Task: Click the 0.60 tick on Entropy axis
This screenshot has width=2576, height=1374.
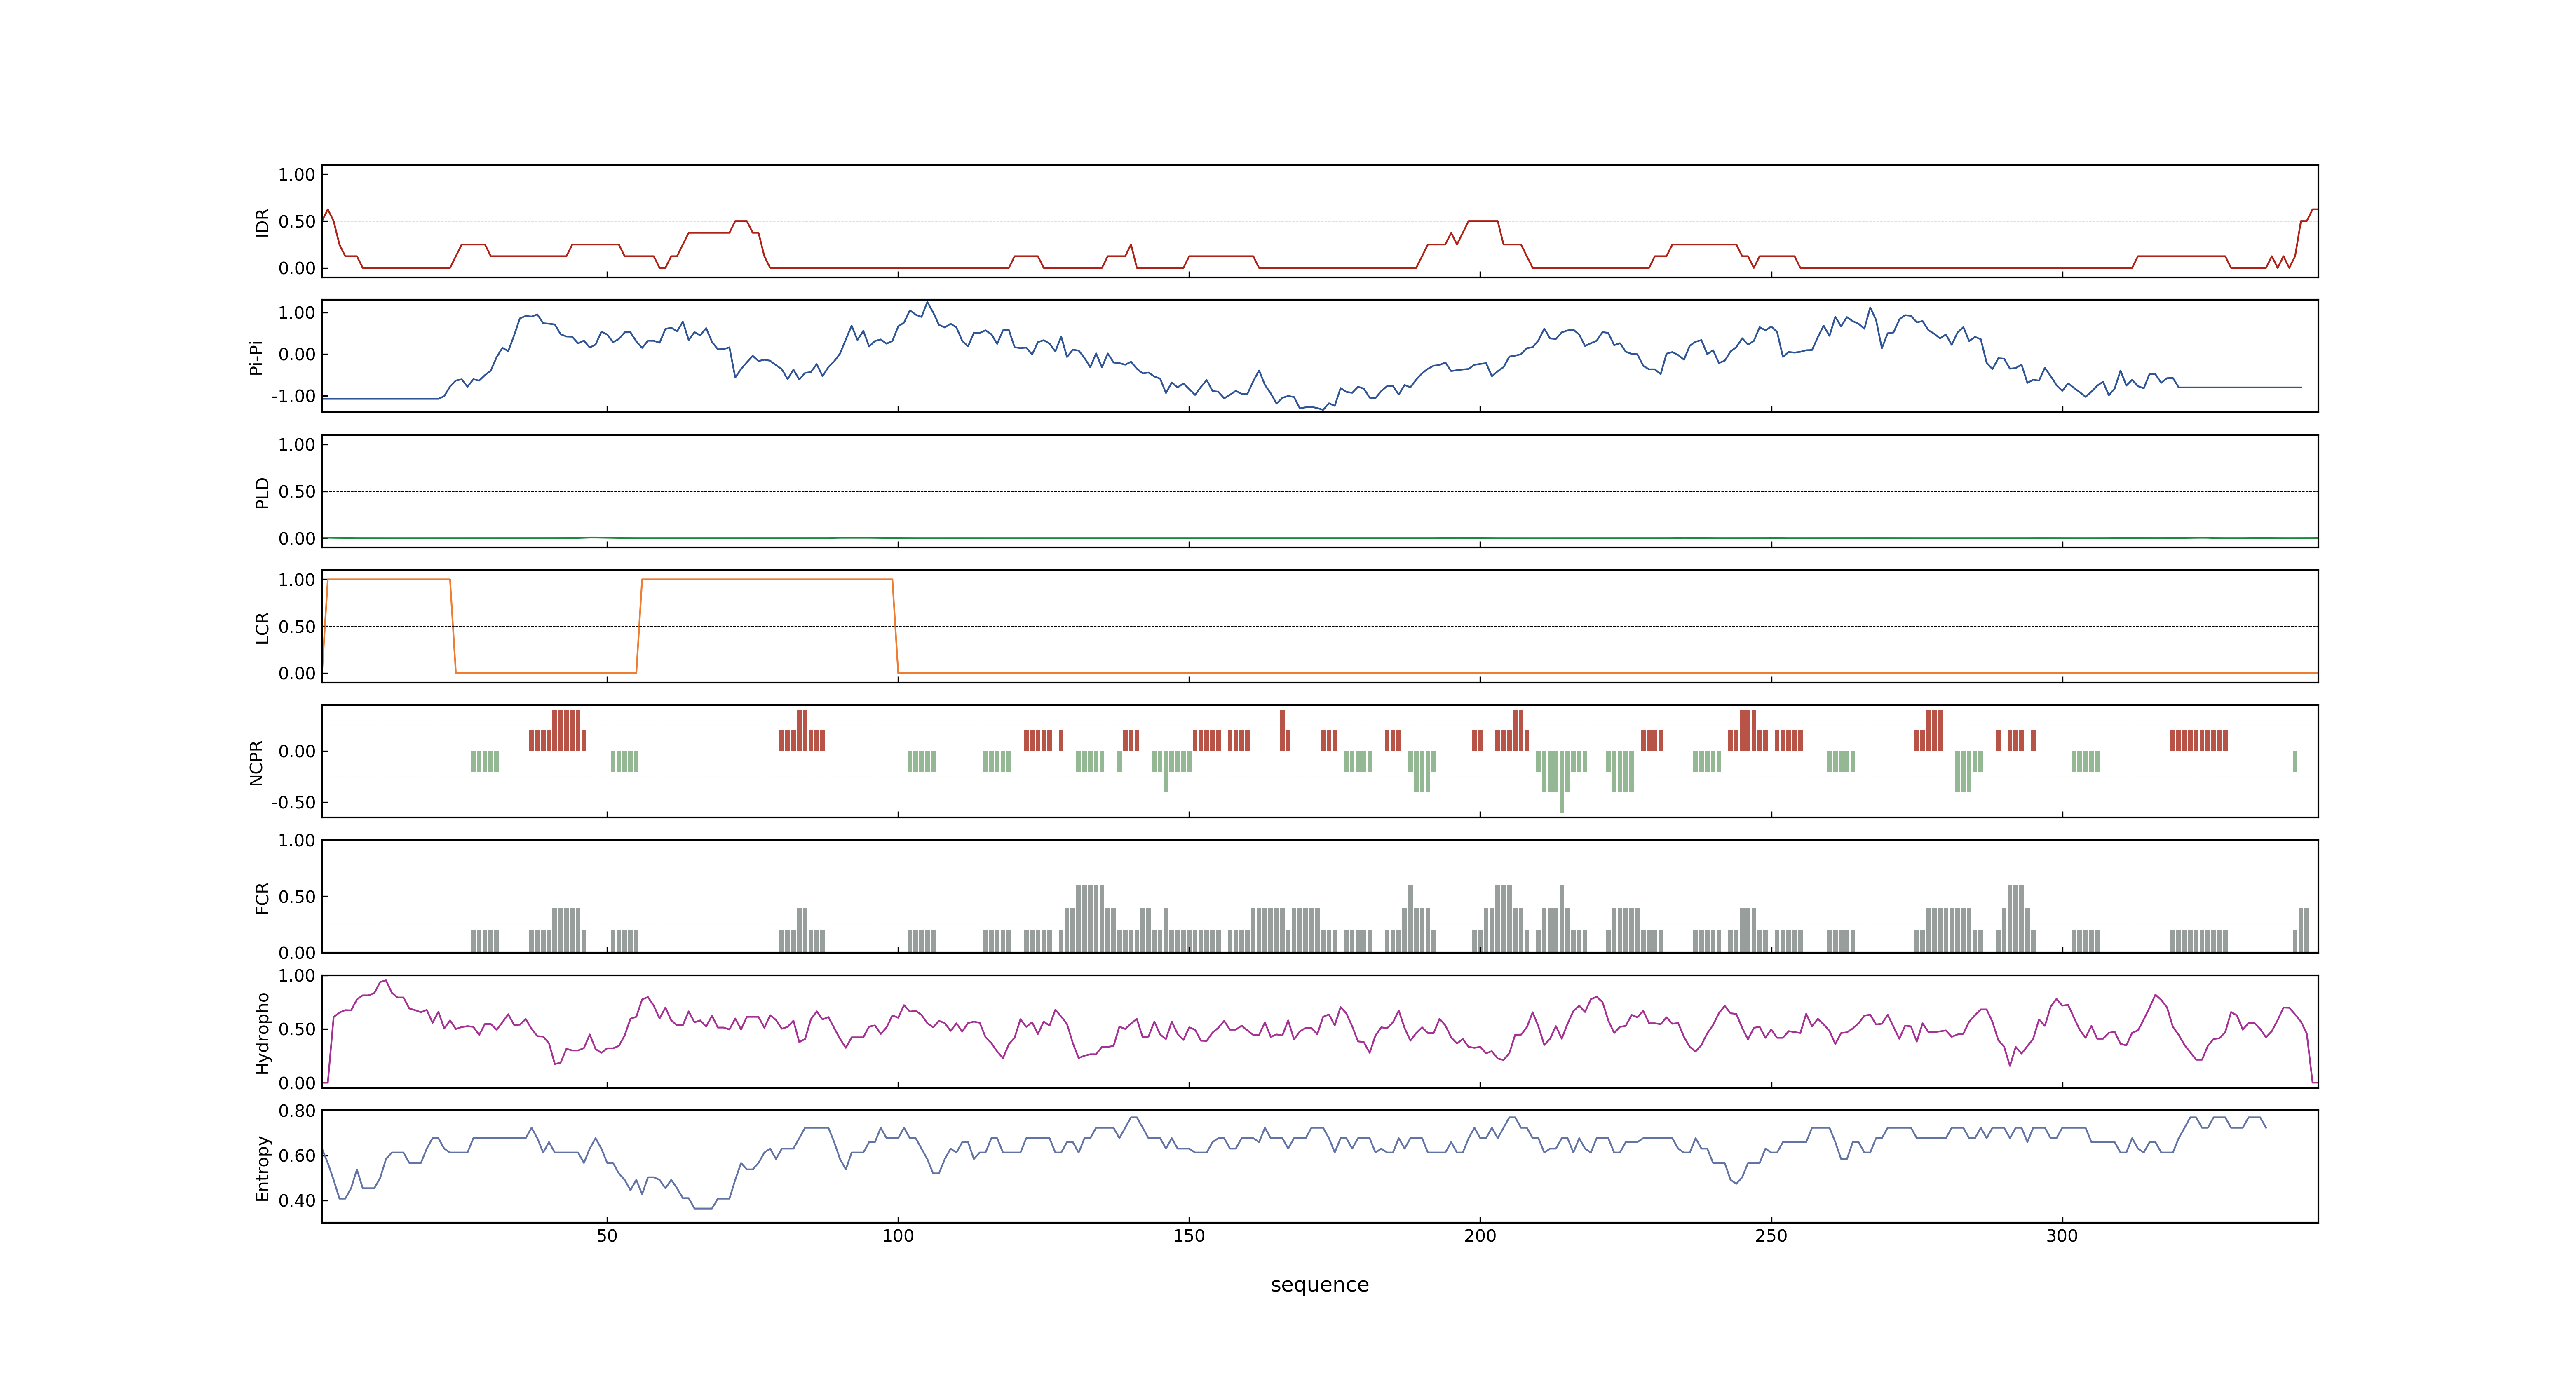Action: tap(297, 1156)
